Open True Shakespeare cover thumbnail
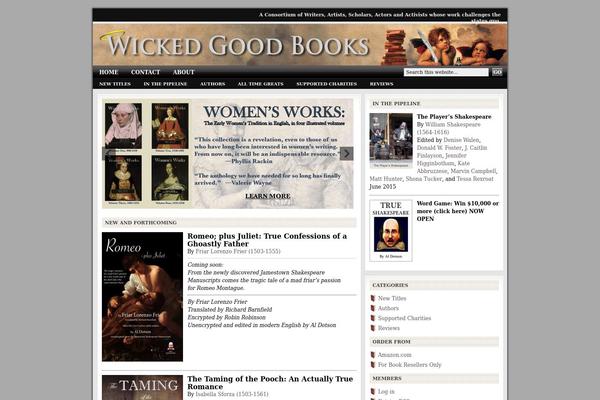Screen dimensions: 600x400 click(x=391, y=230)
